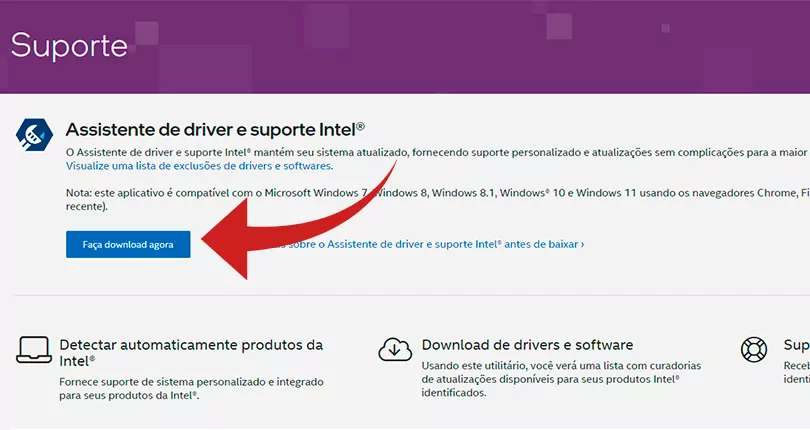Click the lifebuoy support icon
This screenshot has height=430, width=810.
click(753, 349)
